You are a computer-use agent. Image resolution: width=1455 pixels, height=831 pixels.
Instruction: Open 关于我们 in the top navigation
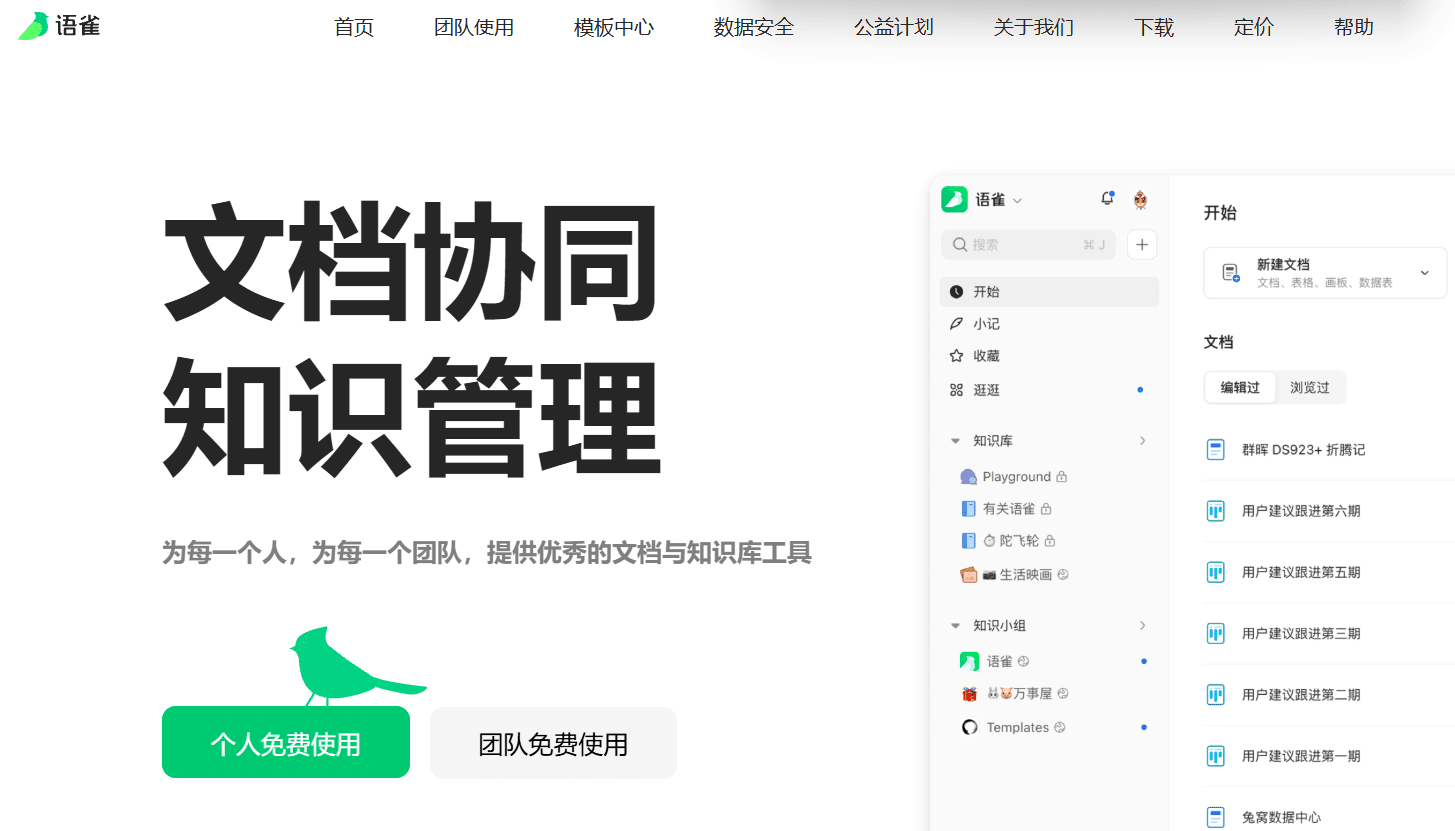[1034, 28]
